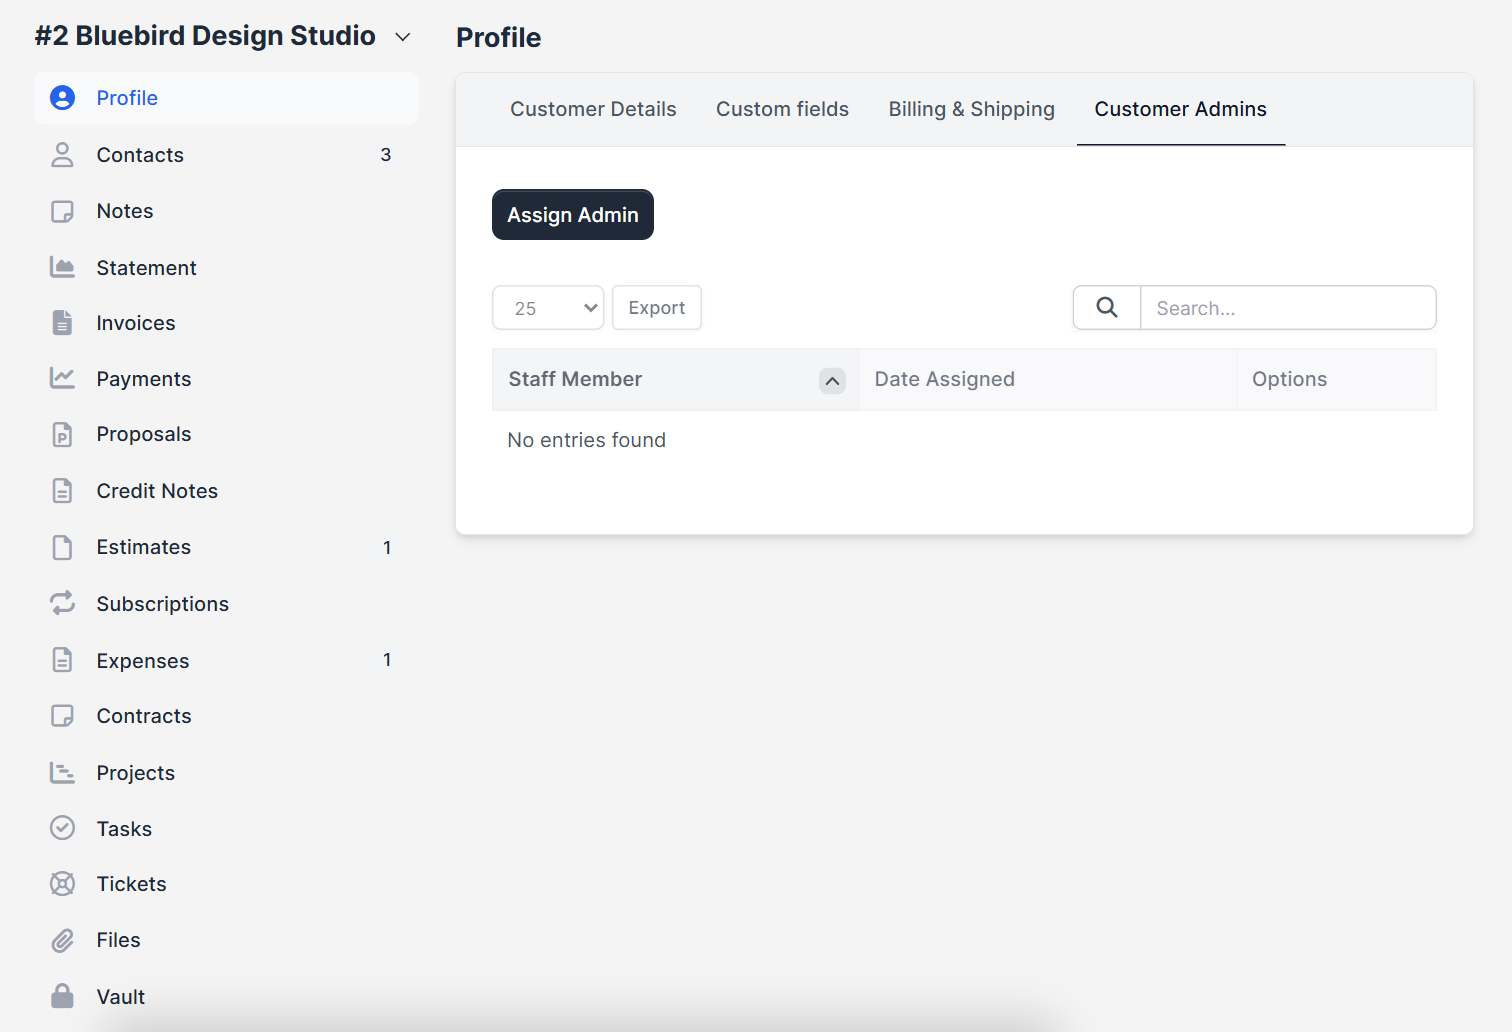Click the Options column header
1512x1032 pixels.
[x=1336, y=379]
